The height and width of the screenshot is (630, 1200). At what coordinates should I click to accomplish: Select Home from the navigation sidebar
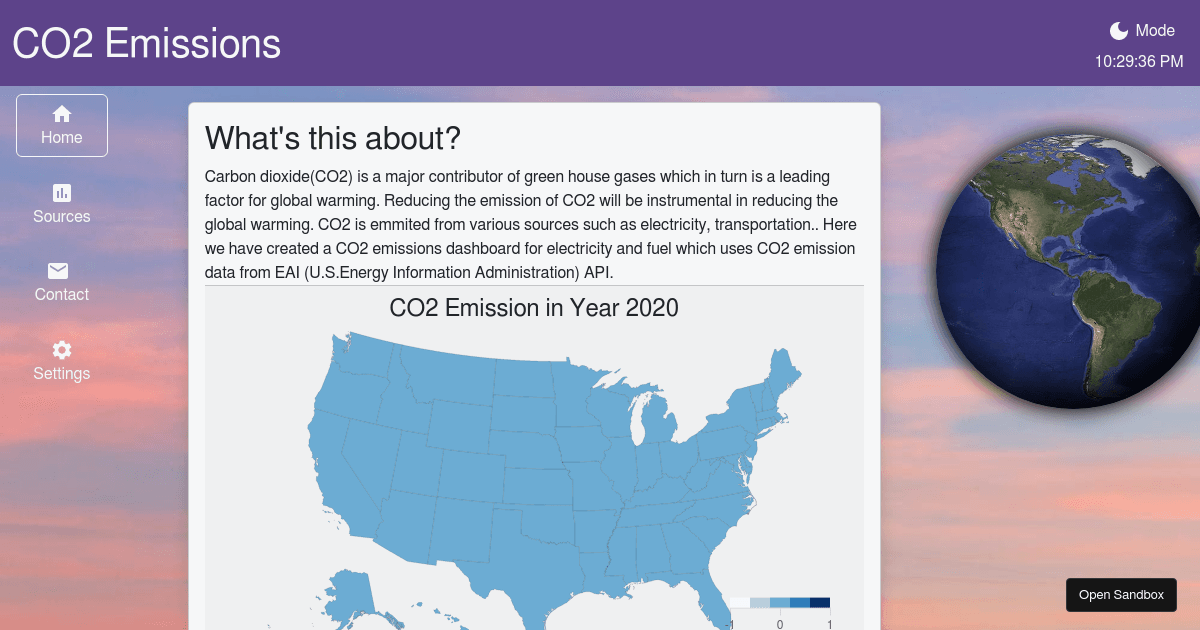[x=61, y=125]
